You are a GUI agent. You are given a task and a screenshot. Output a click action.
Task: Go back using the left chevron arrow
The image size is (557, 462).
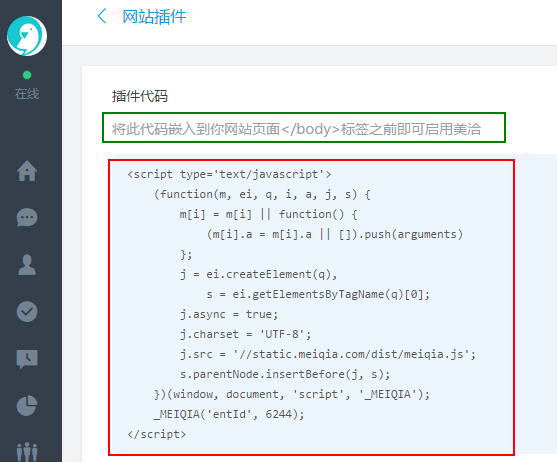pyautogui.click(x=102, y=16)
